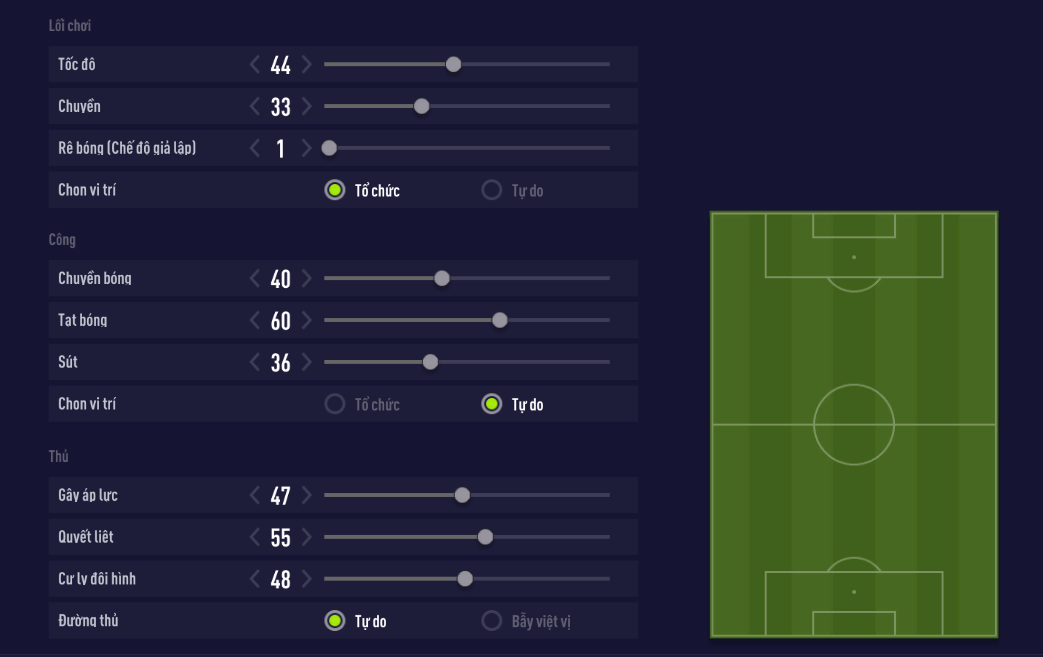Click the center circle of pitch preview
Screen dimensions: 1043x657
(x=854, y=424)
